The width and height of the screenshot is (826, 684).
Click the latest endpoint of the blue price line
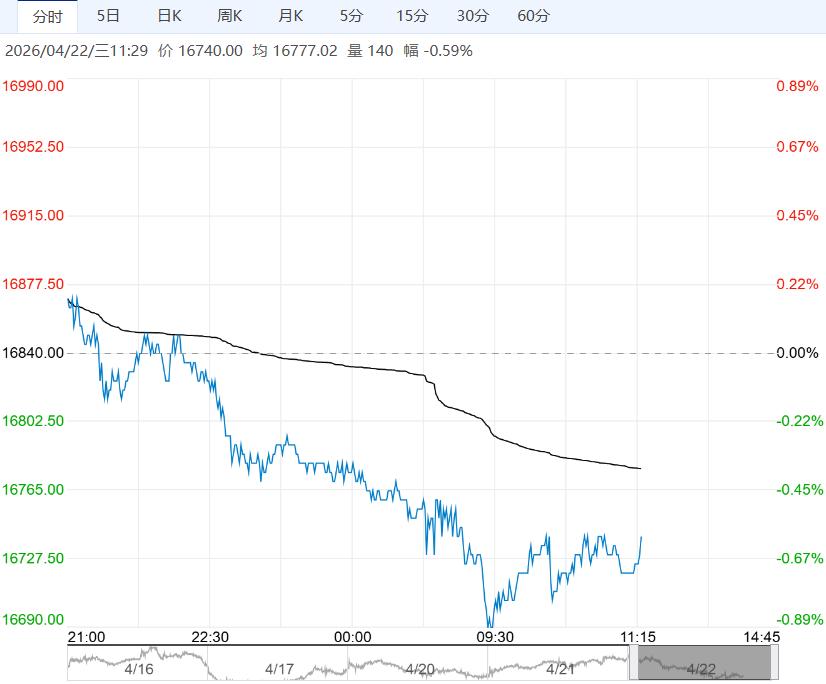tap(640, 537)
